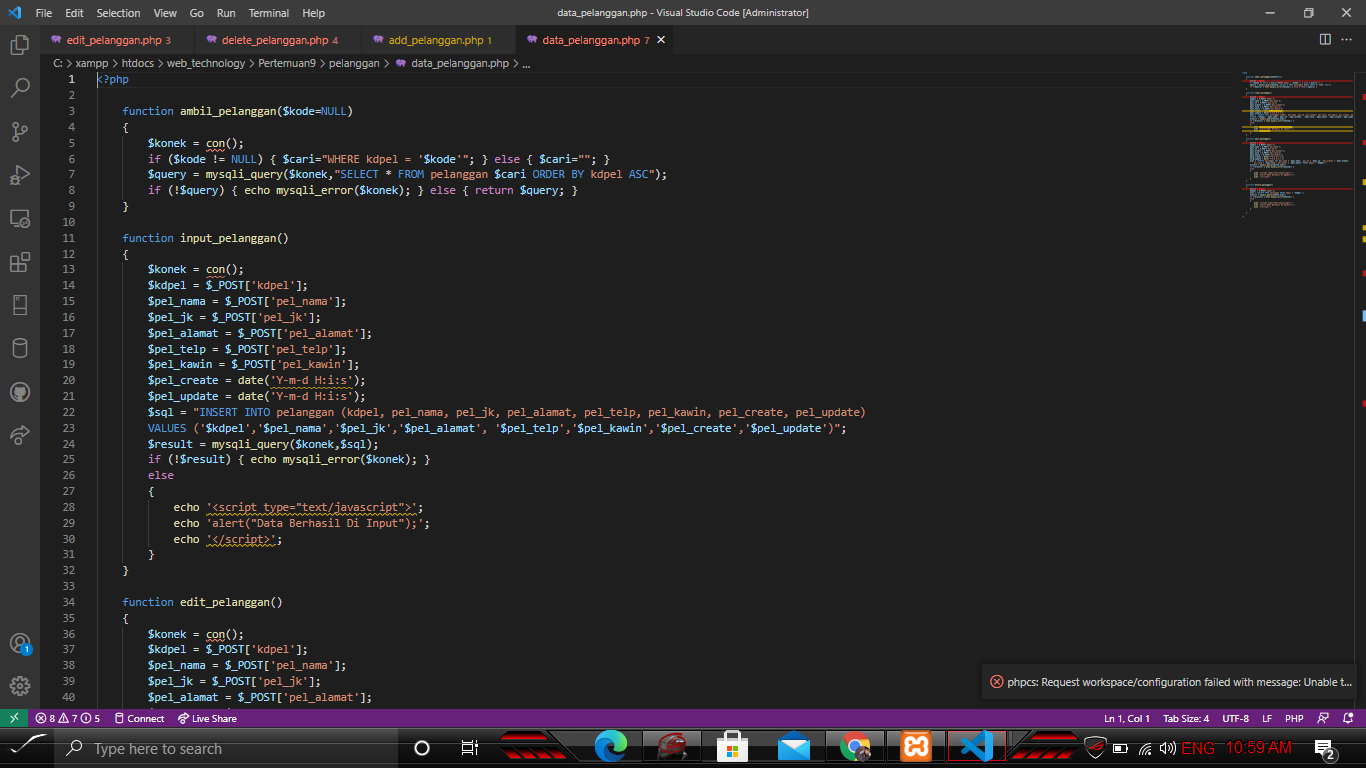Open the Search view in activity bar
This screenshot has height=768, width=1366.
19,88
